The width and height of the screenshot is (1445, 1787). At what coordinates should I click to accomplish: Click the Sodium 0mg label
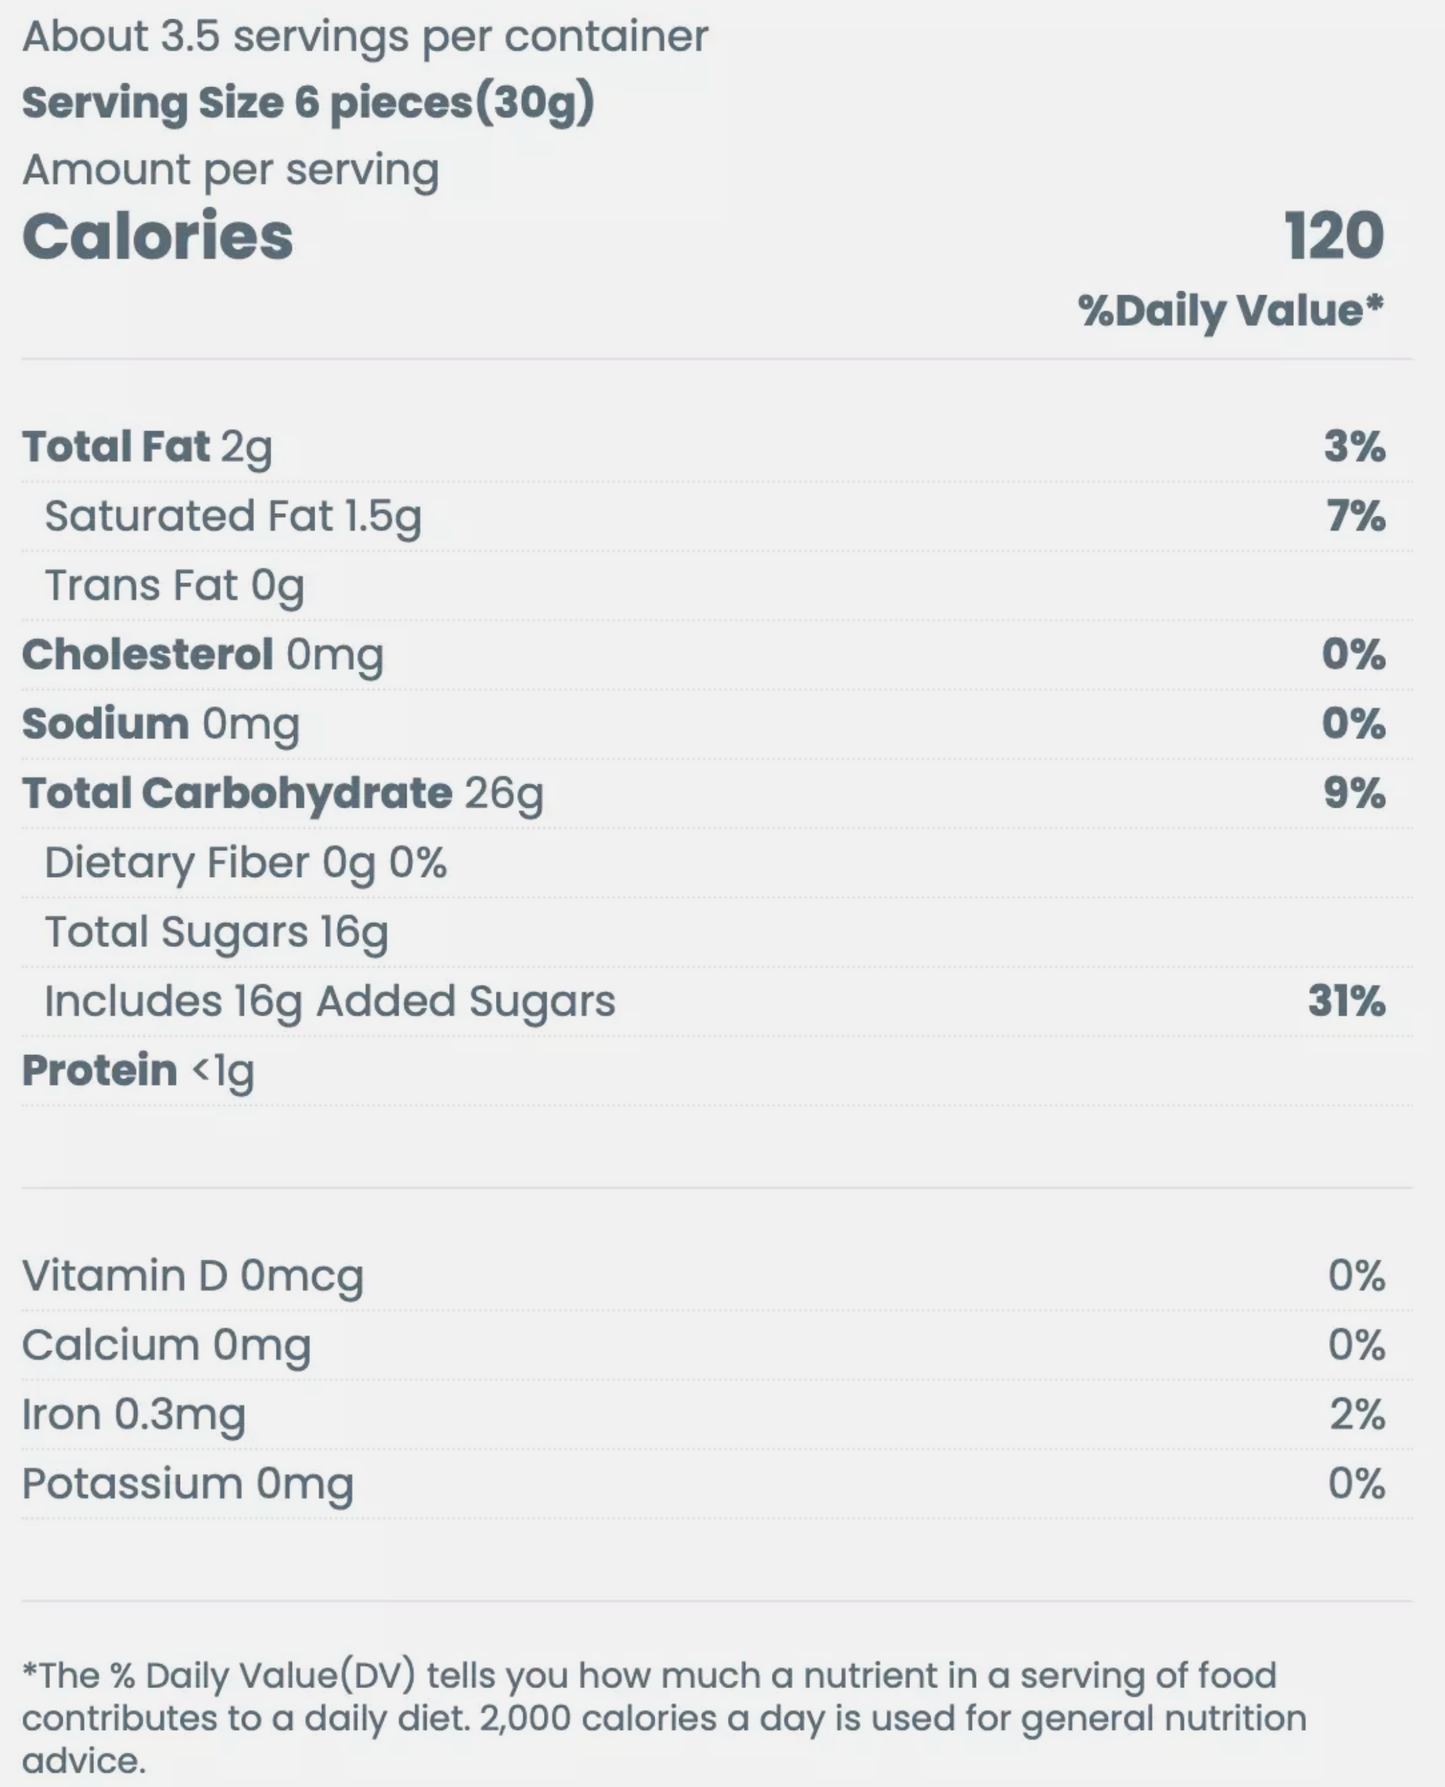coord(161,724)
